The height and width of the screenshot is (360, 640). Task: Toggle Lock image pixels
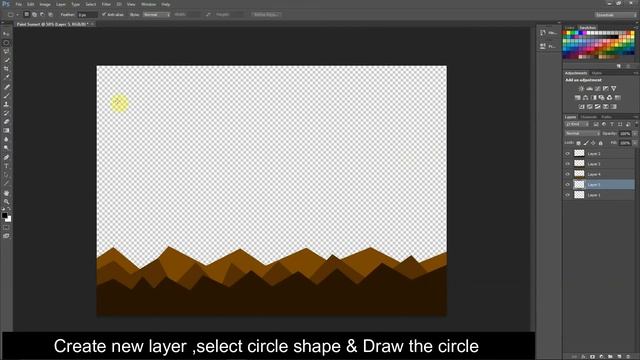pyautogui.click(x=586, y=143)
